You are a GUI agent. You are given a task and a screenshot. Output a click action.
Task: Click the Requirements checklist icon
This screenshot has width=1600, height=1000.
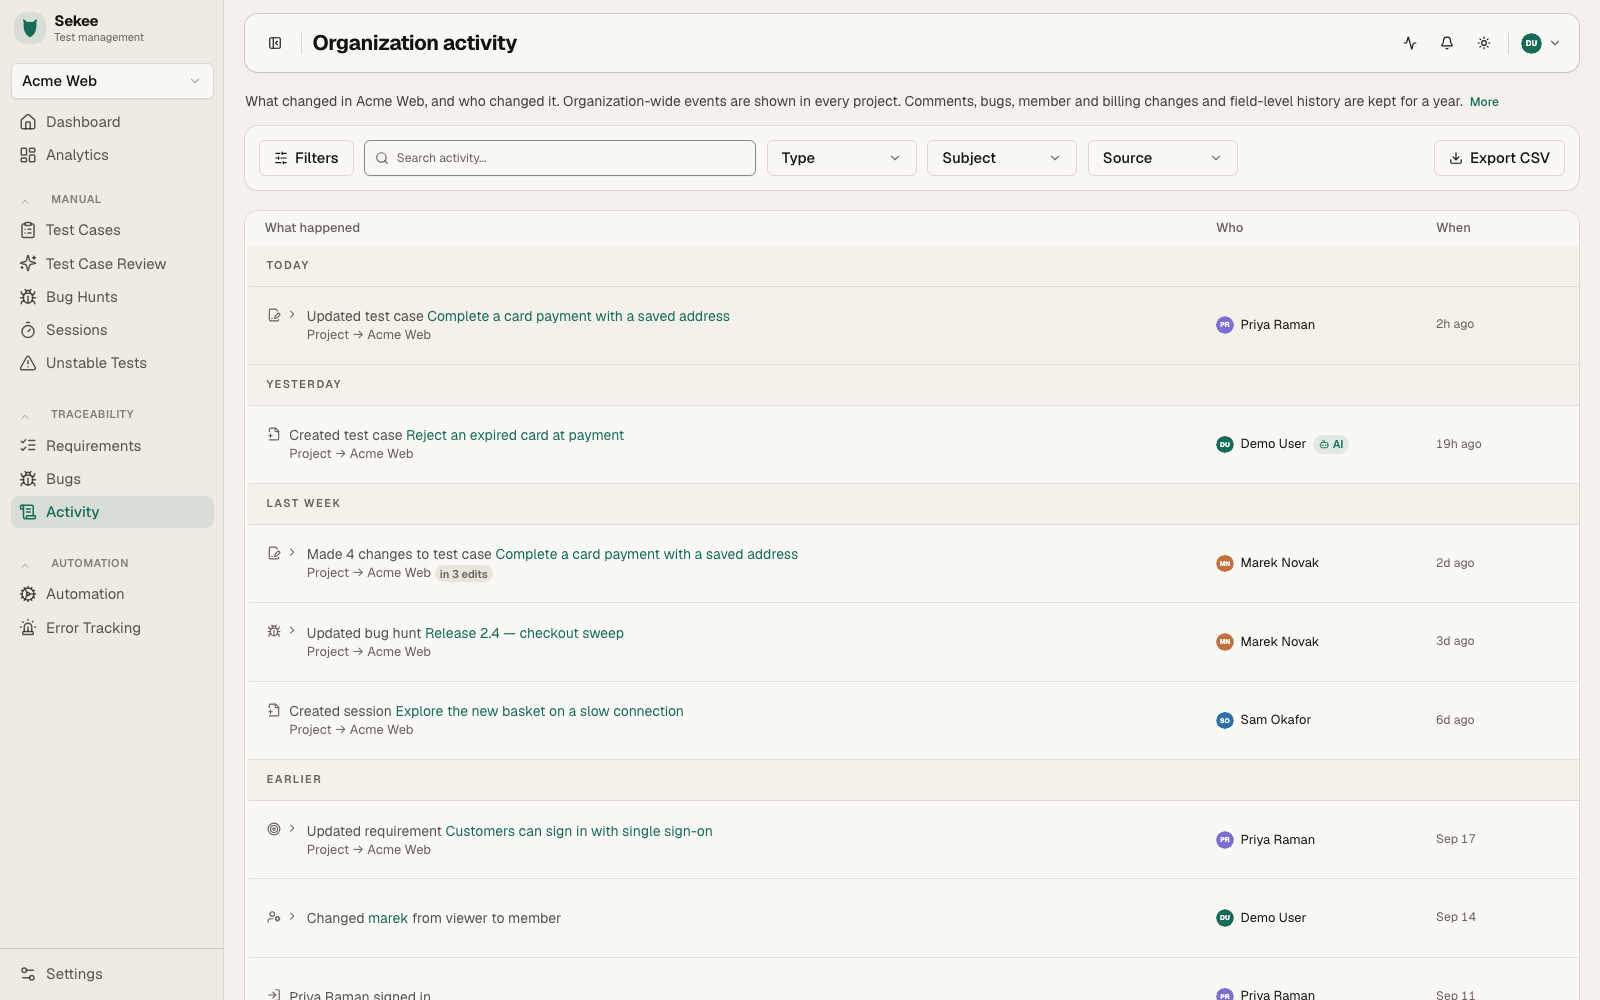pos(28,446)
